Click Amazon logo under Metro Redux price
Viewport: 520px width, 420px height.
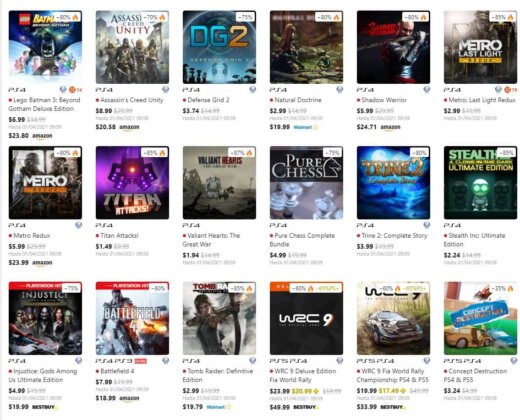click(x=42, y=263)
